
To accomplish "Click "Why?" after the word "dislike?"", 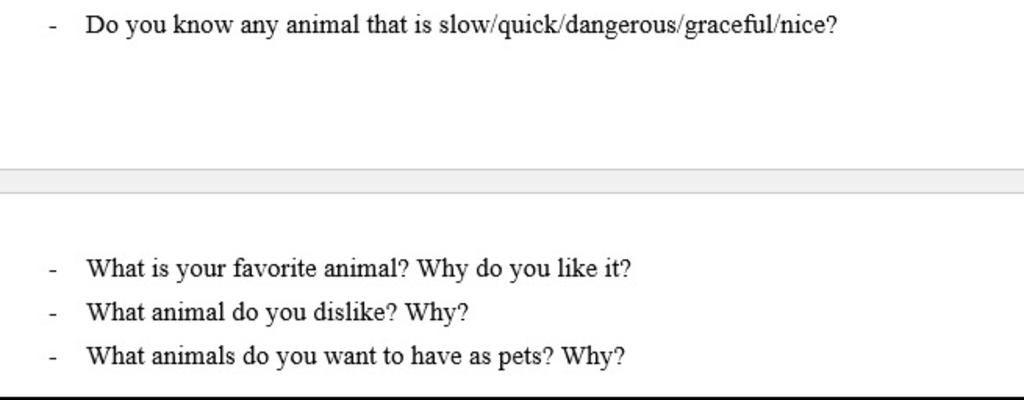I will click(436, 314).
